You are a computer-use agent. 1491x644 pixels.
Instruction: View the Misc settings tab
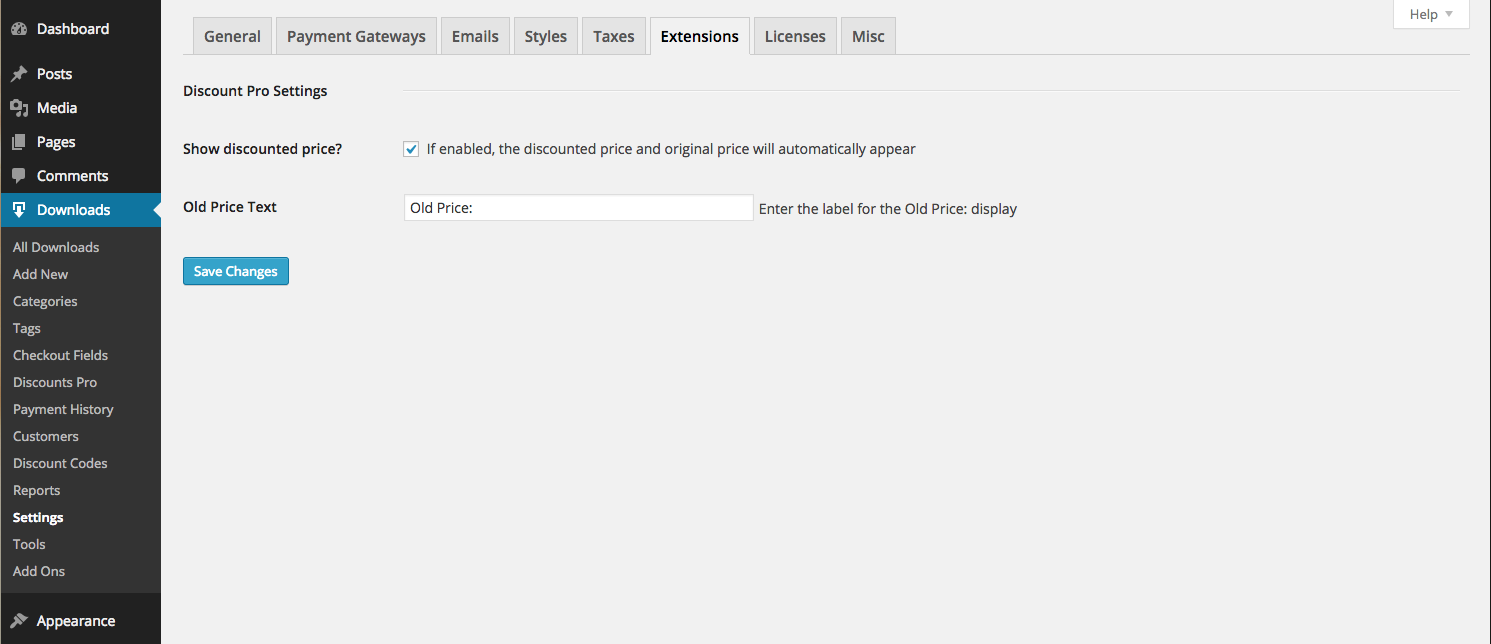point(868,36)
